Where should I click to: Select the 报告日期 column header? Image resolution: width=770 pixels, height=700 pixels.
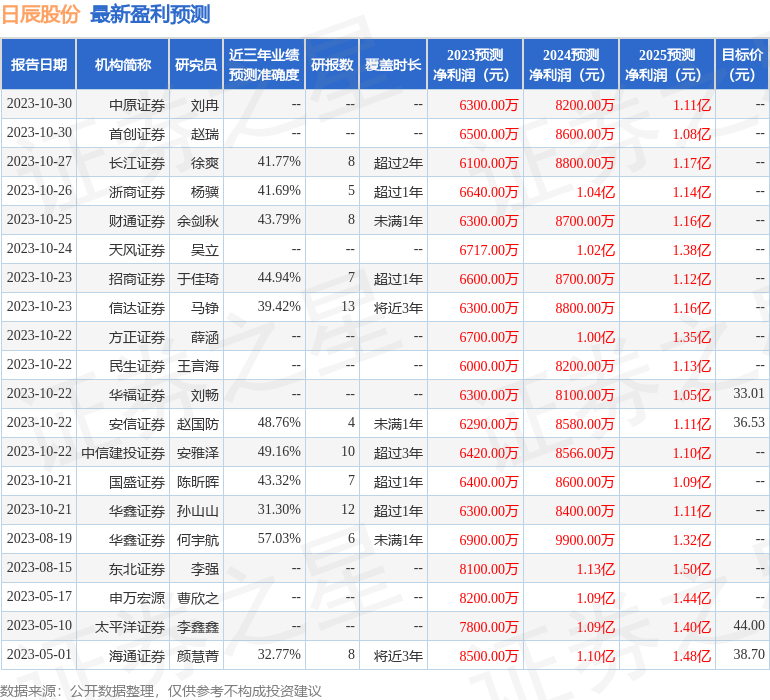click(x=38, y=65)
